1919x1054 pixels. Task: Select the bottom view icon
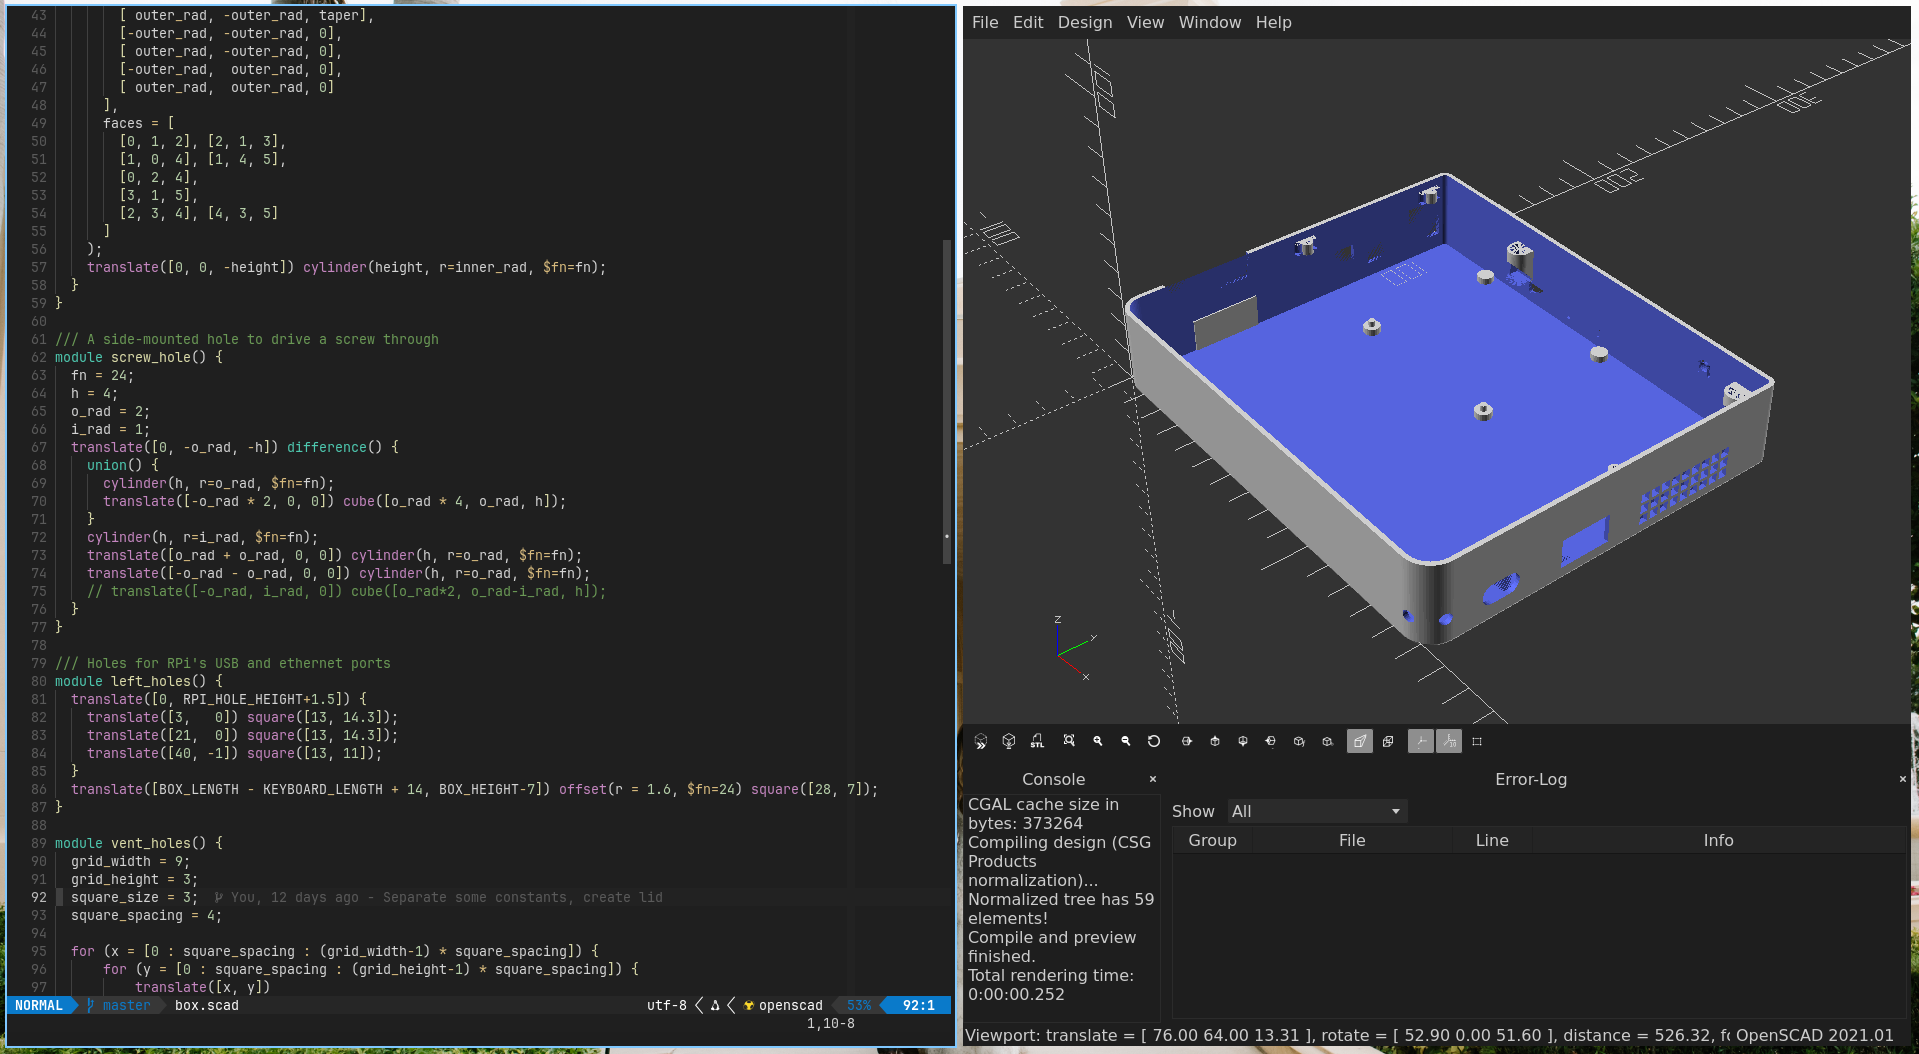pos(1243,741)
